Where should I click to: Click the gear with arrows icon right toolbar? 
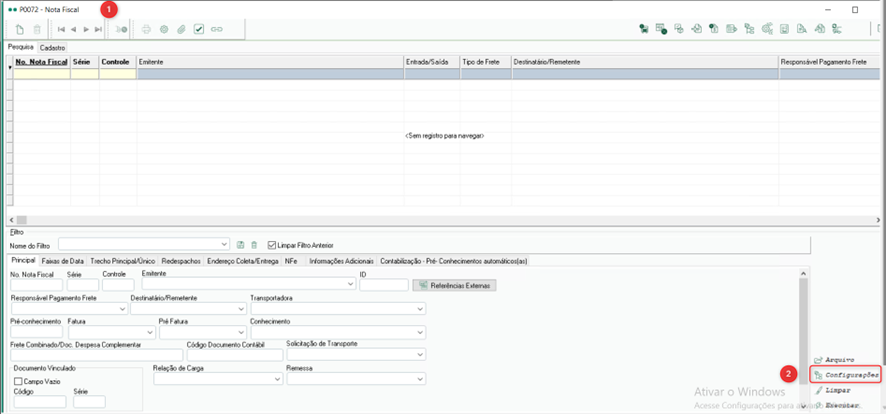point(767,29)
